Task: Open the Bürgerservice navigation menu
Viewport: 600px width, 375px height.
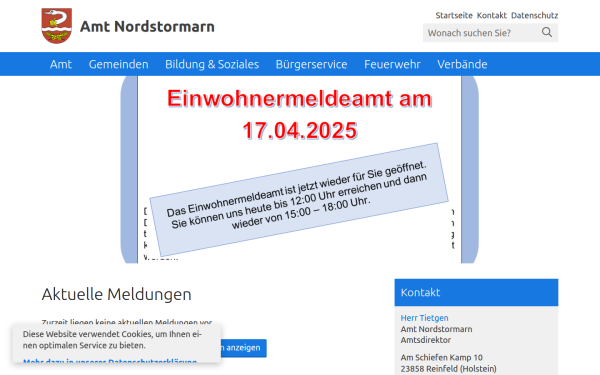Action: click(311, 64)
